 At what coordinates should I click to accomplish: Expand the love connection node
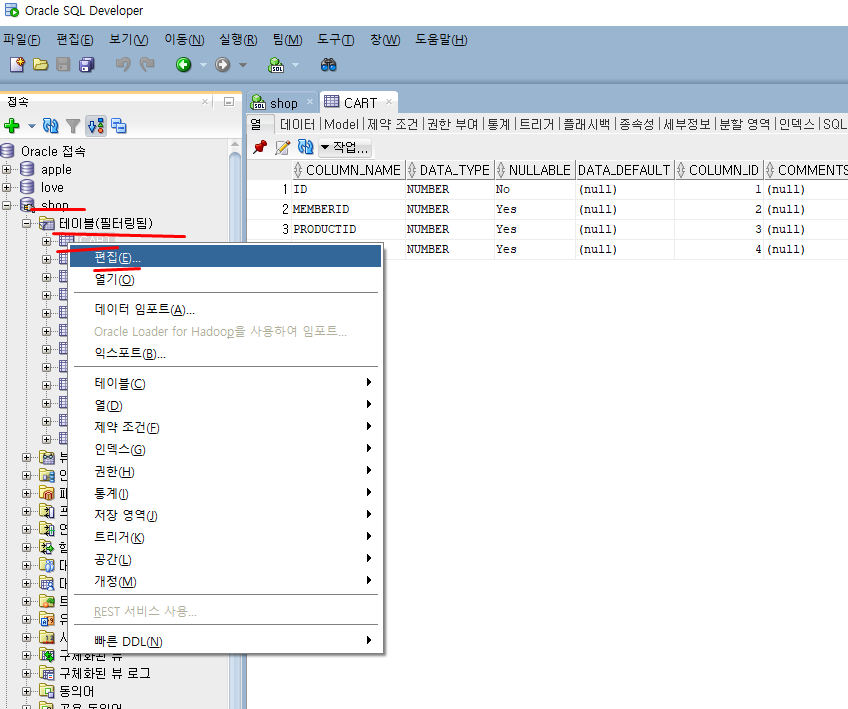point(6,187)
